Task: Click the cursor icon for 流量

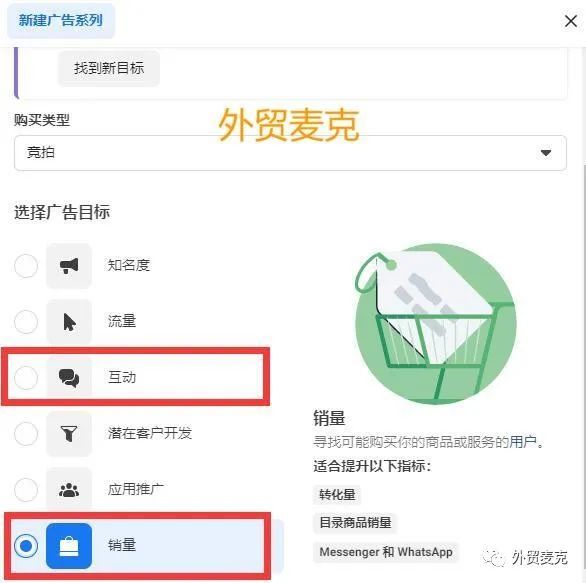Action: [x=69, y=322]
